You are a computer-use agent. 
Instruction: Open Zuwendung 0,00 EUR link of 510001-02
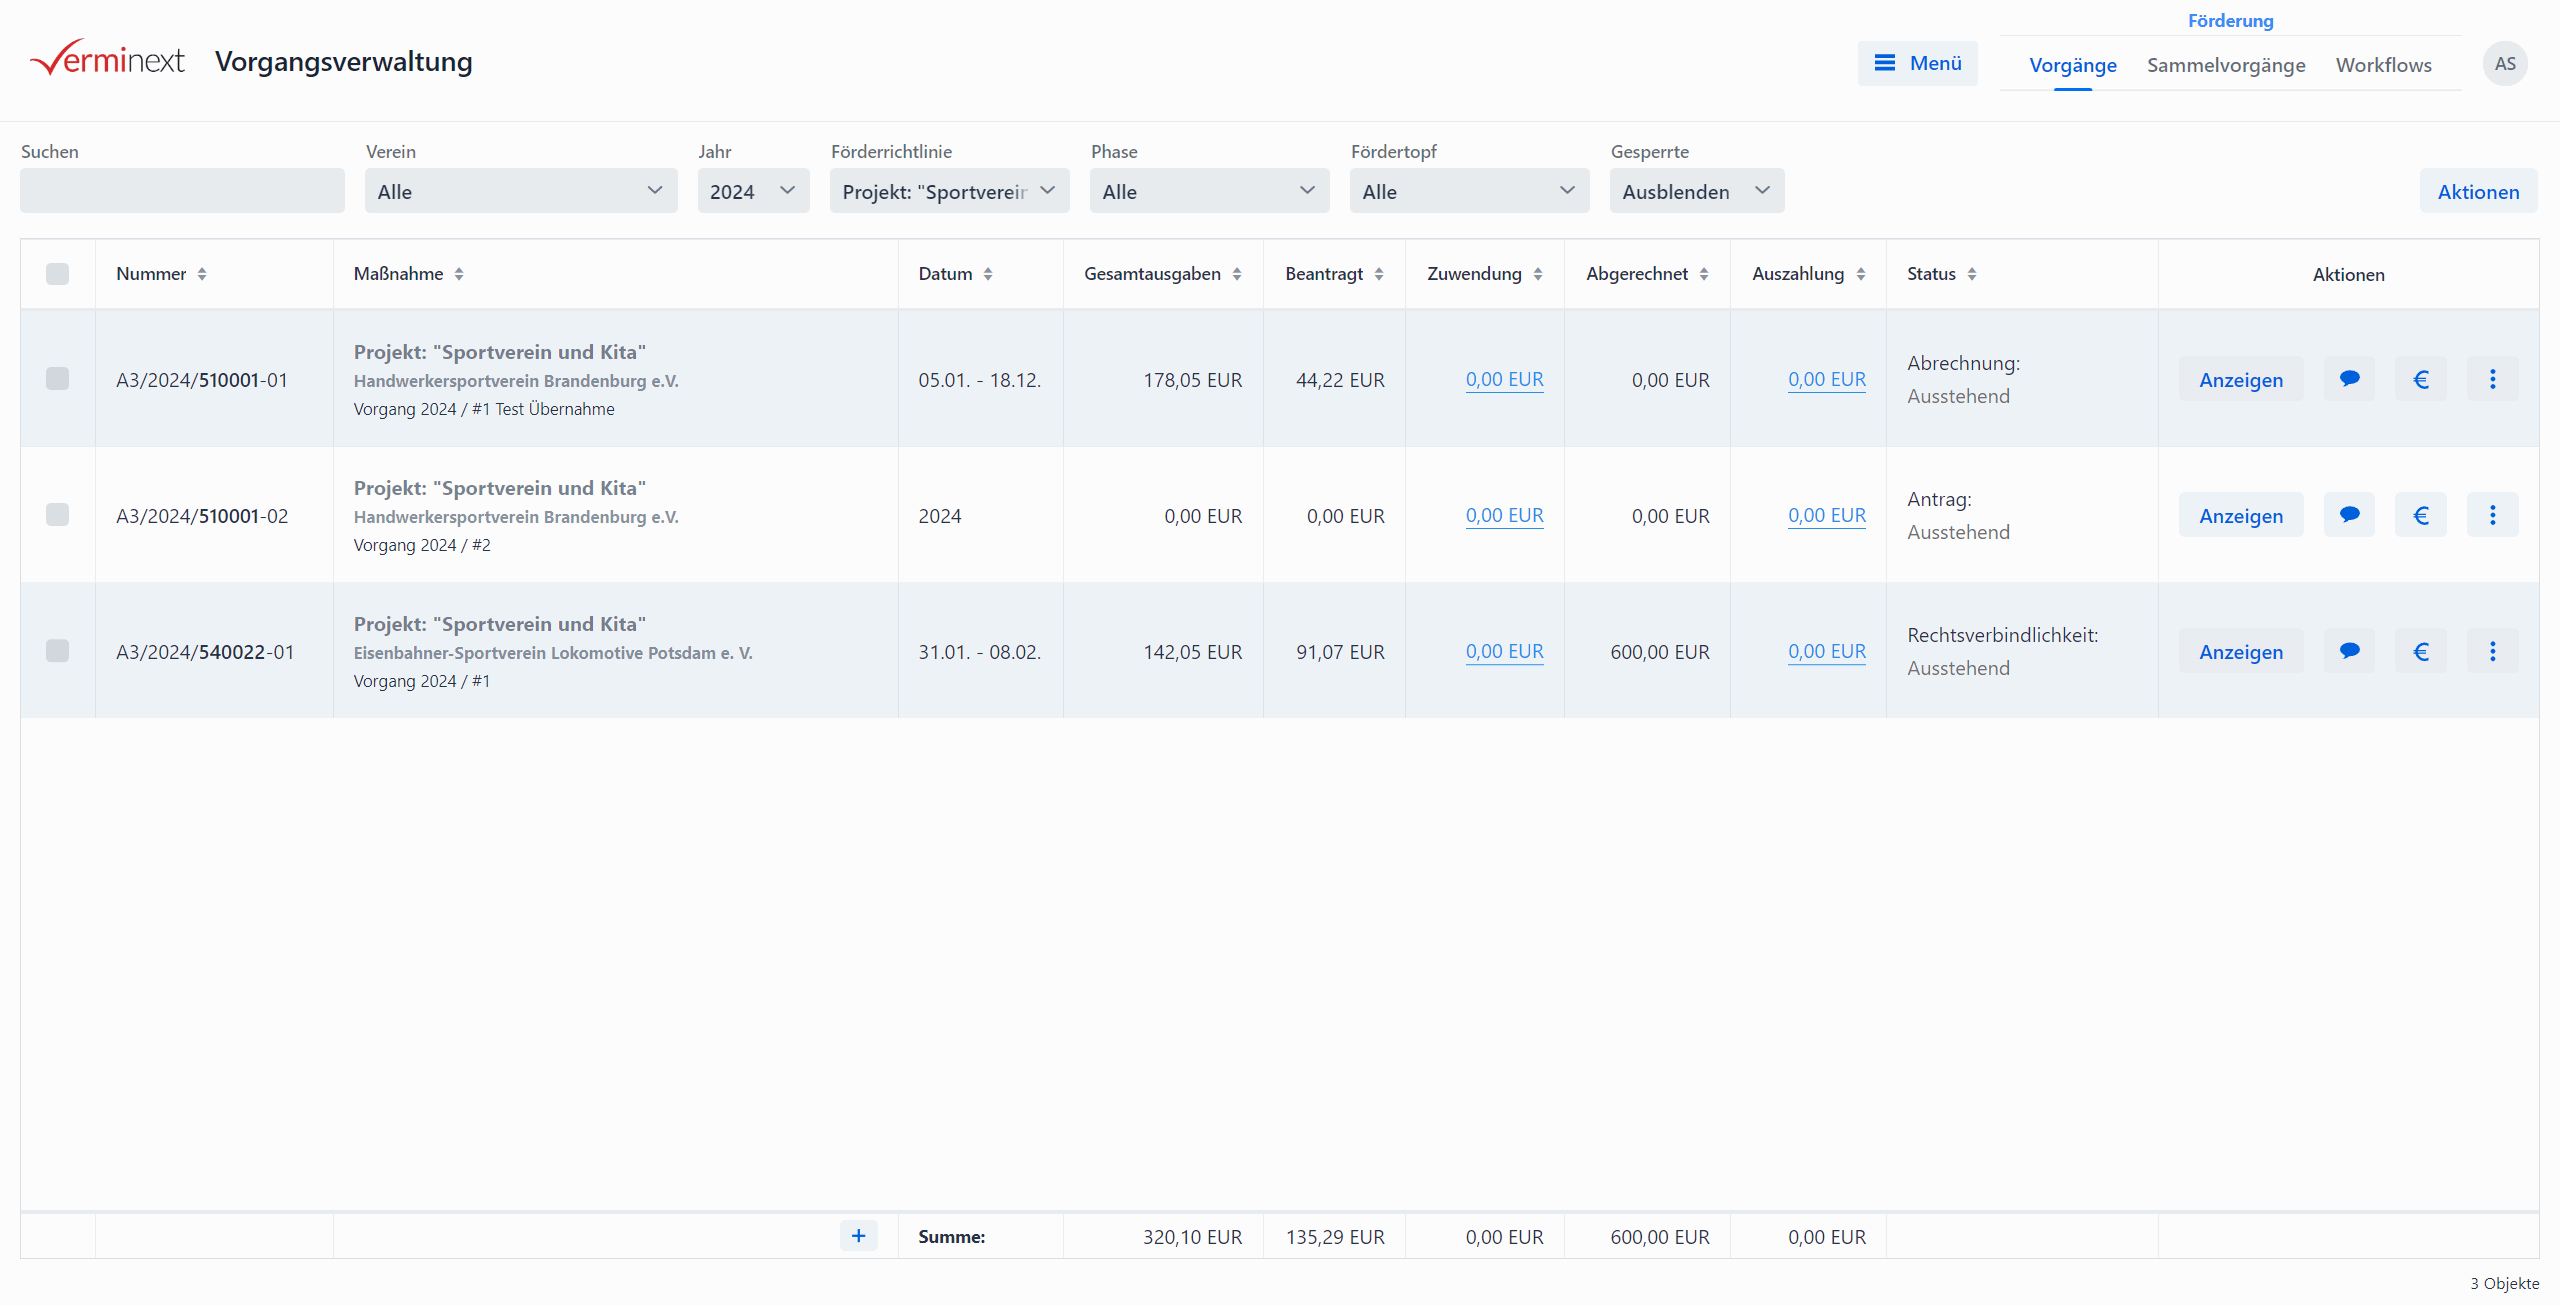1504,515
